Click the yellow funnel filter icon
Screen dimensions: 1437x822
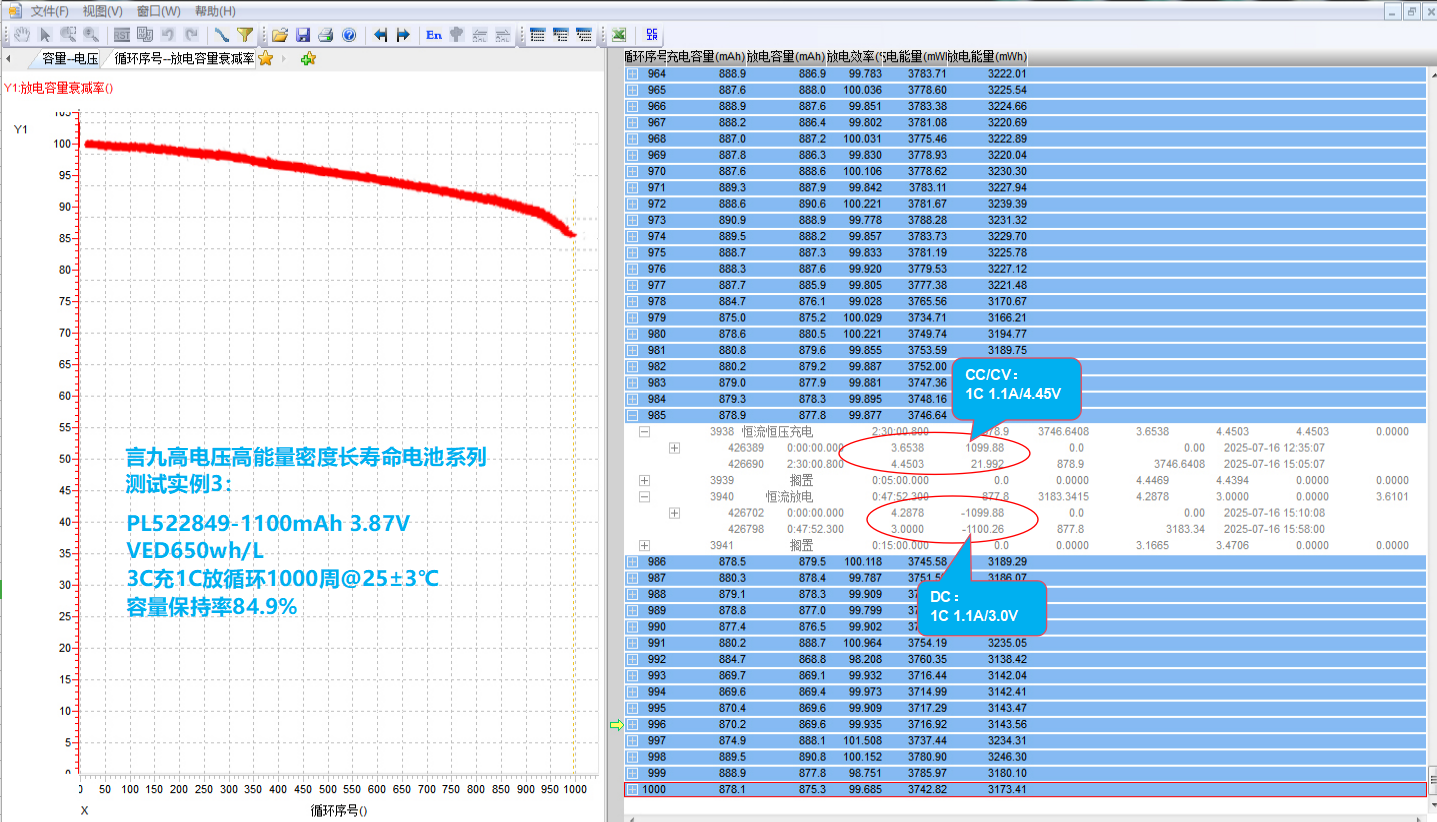pos(245,35)
